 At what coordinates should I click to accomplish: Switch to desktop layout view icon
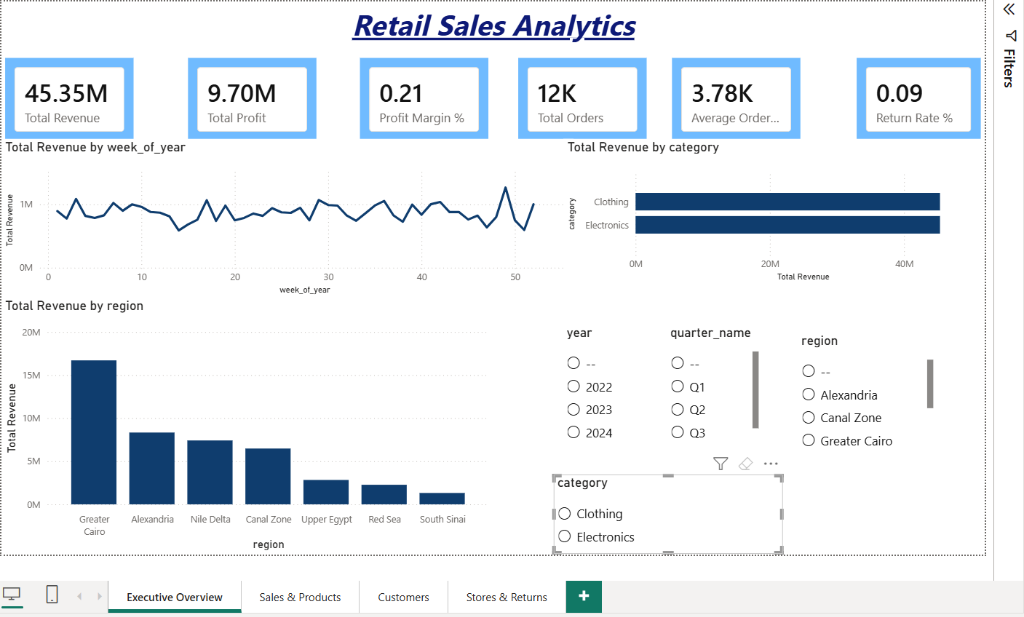(x=12, y=595)
